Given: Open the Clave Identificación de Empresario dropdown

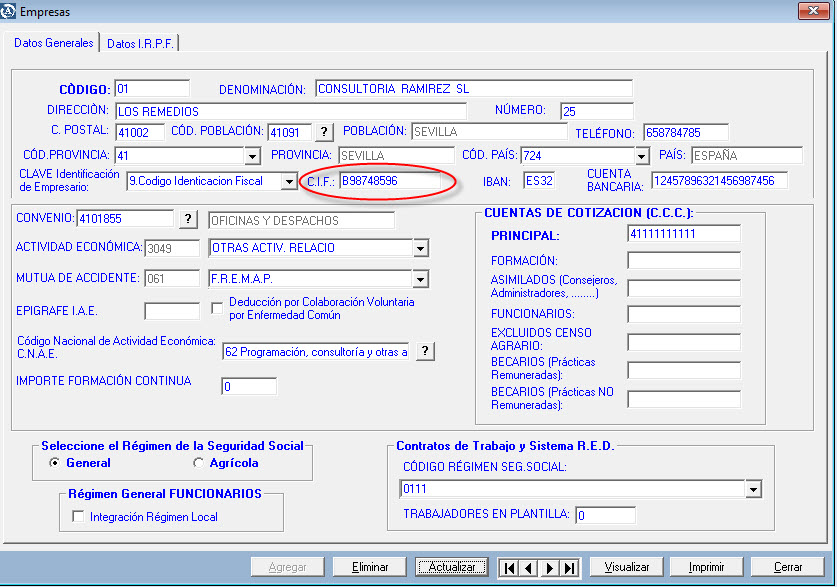Looking at the screenshot, I should pyautogui.click(x=289, y=181).
